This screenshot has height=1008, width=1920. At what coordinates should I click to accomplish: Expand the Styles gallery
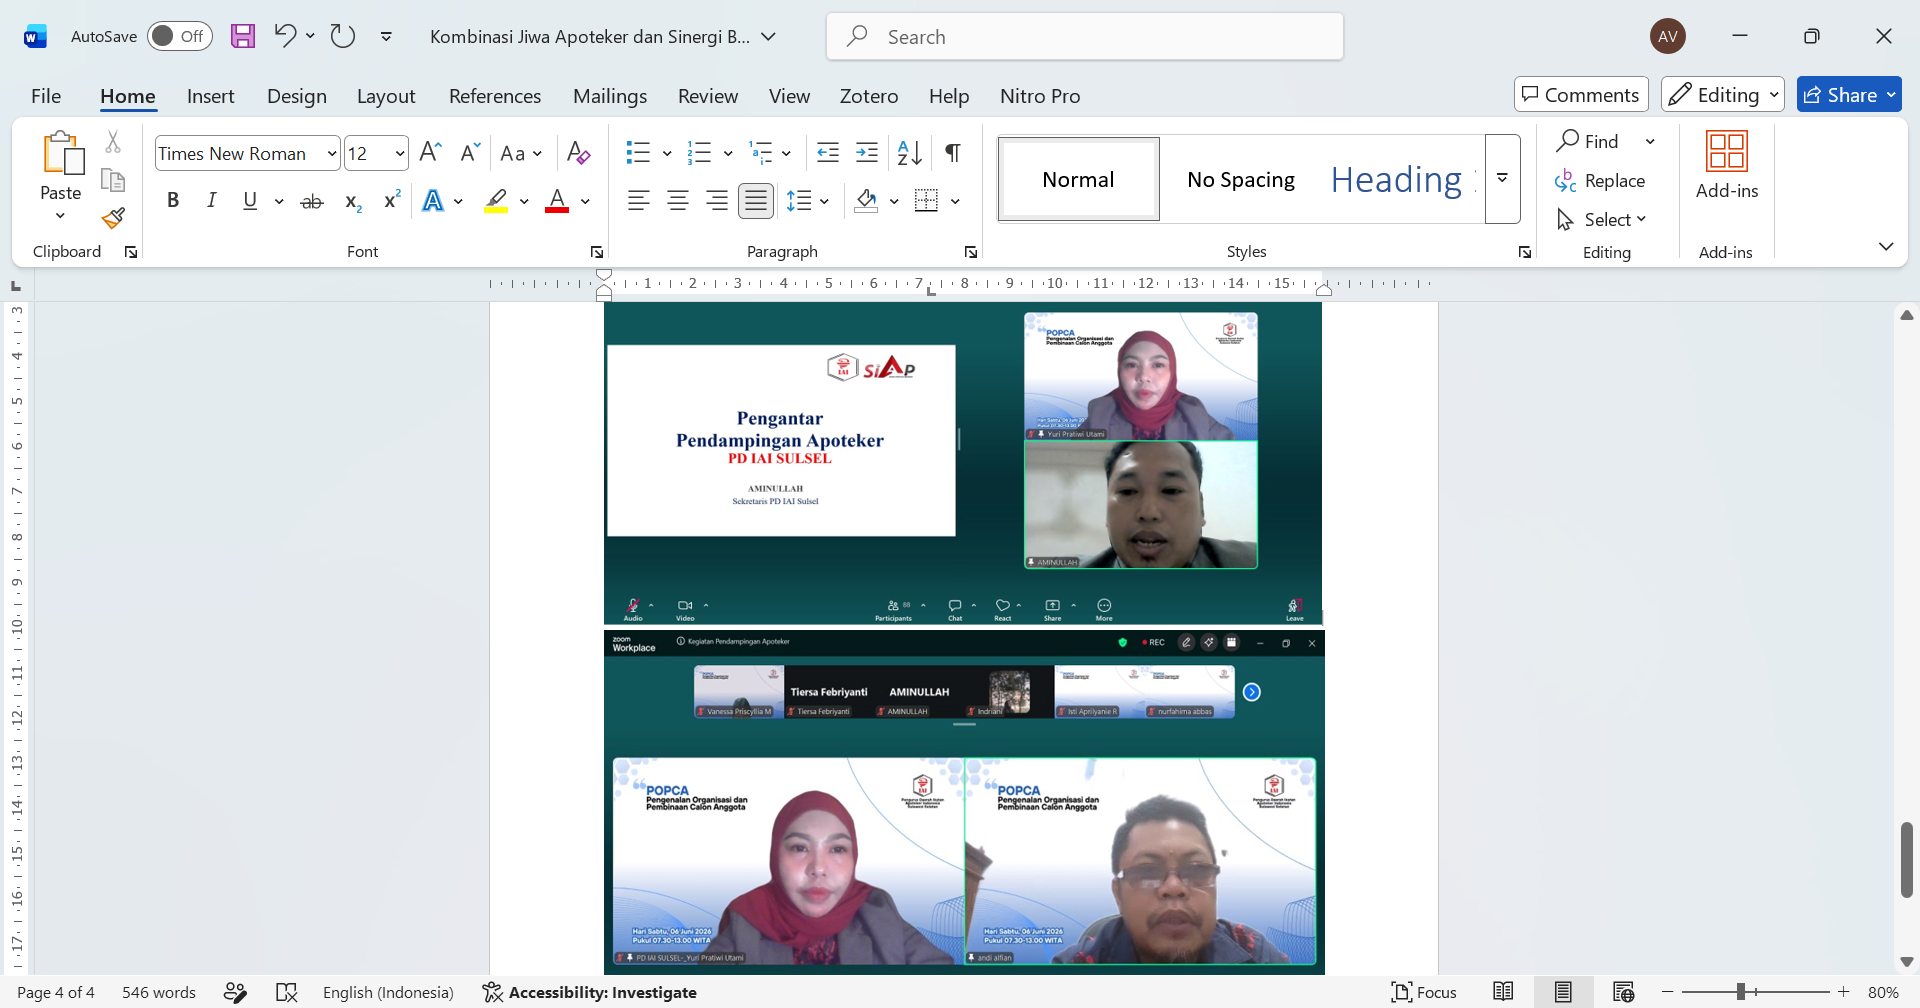click(1502, 179)
